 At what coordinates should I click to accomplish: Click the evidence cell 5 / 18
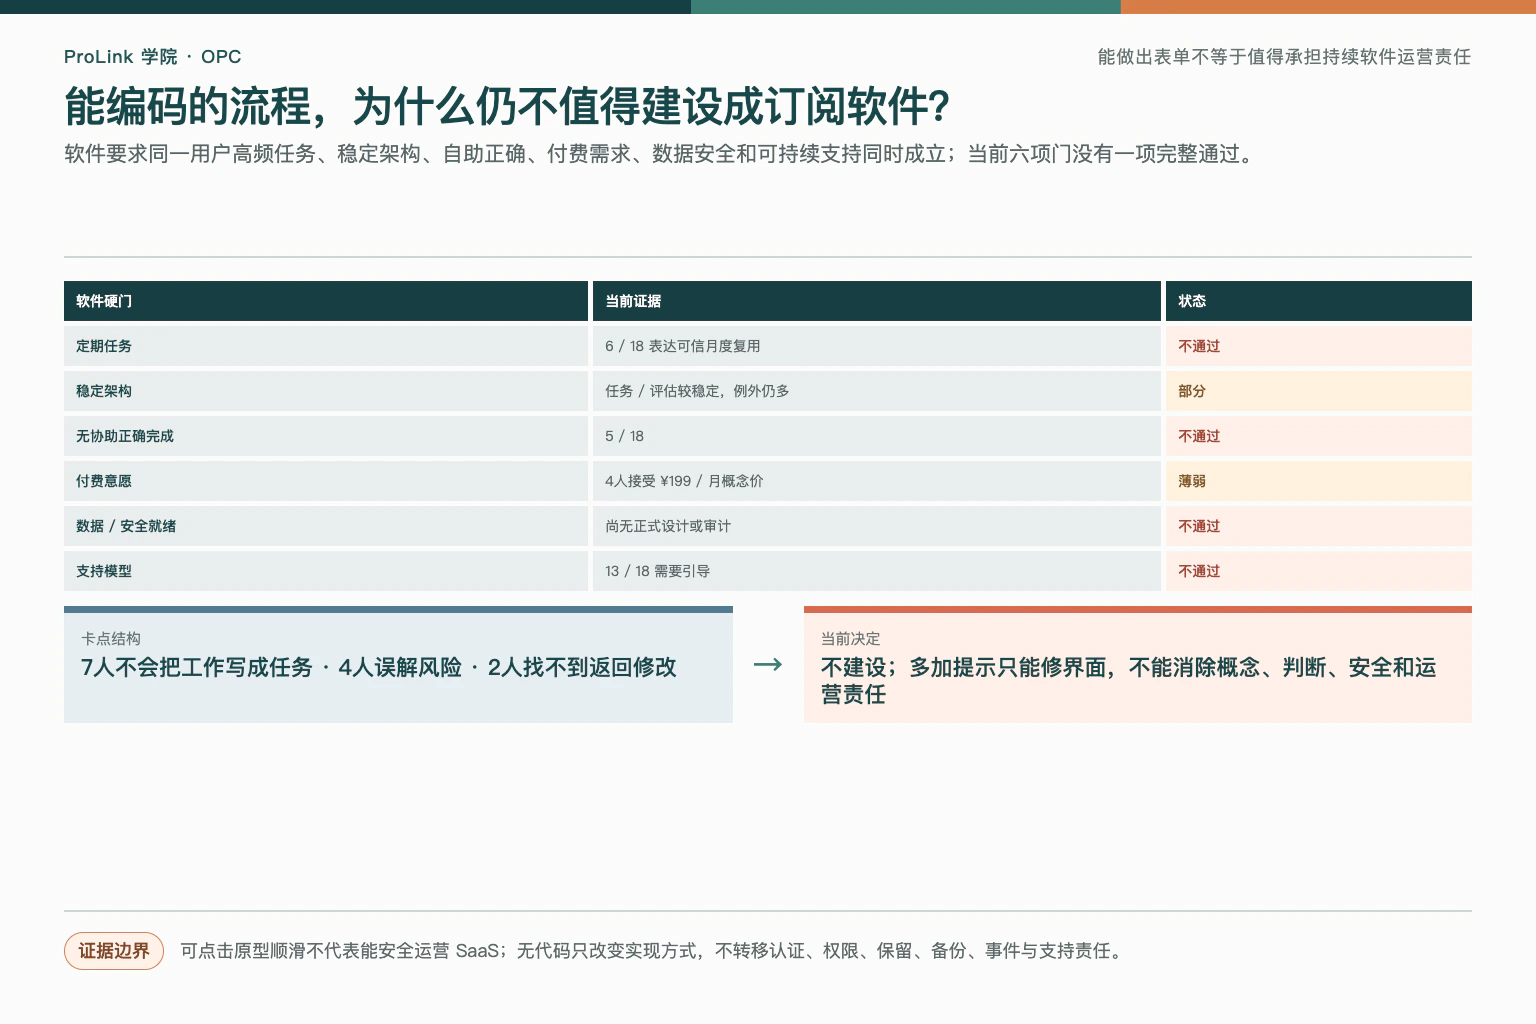(877, 436)
